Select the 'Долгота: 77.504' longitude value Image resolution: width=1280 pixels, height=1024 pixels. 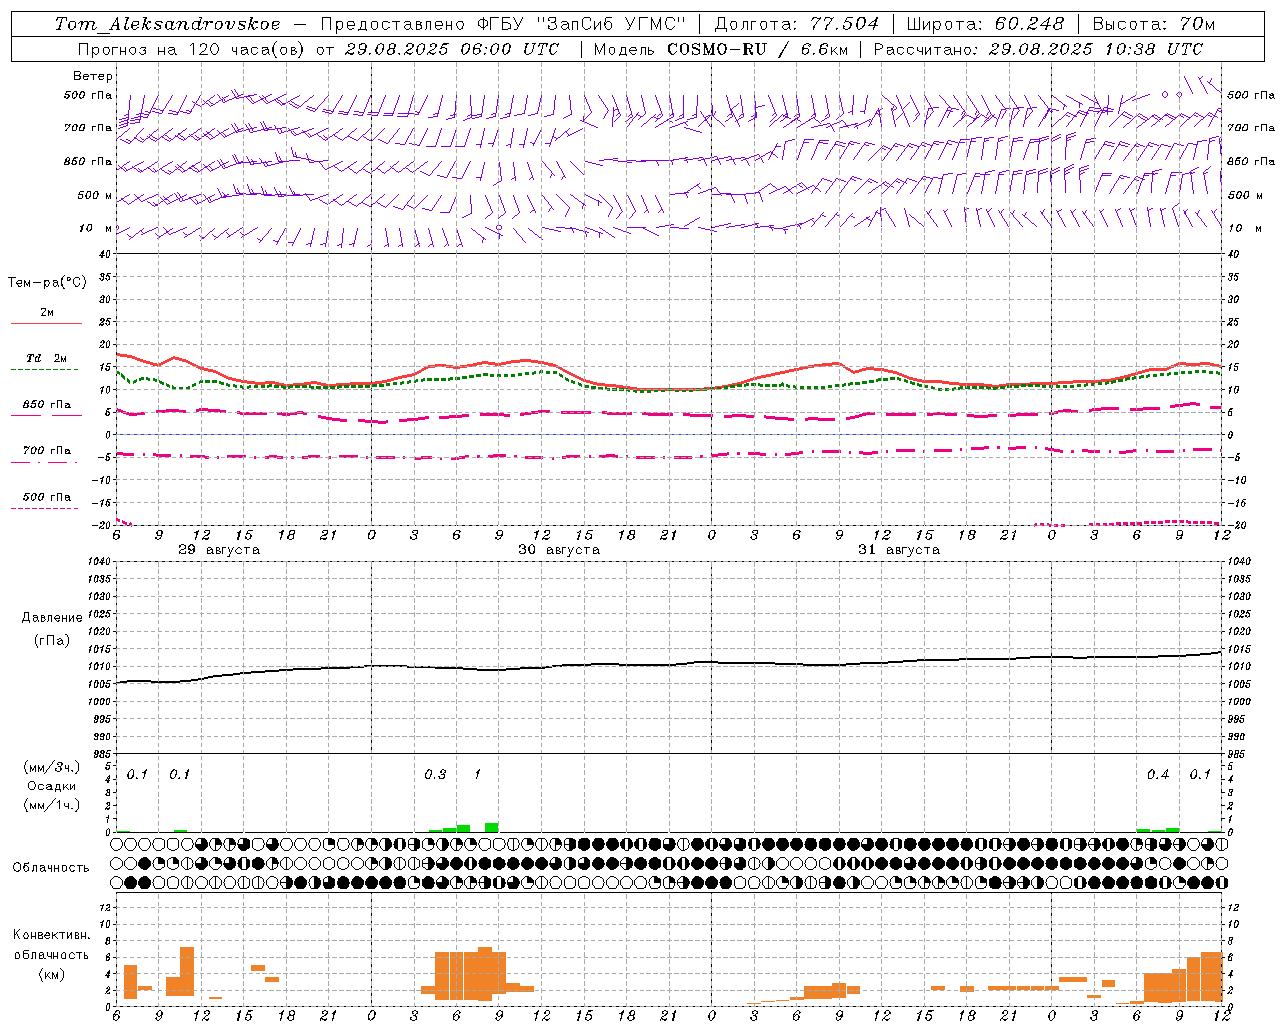(x=796, y=24)
